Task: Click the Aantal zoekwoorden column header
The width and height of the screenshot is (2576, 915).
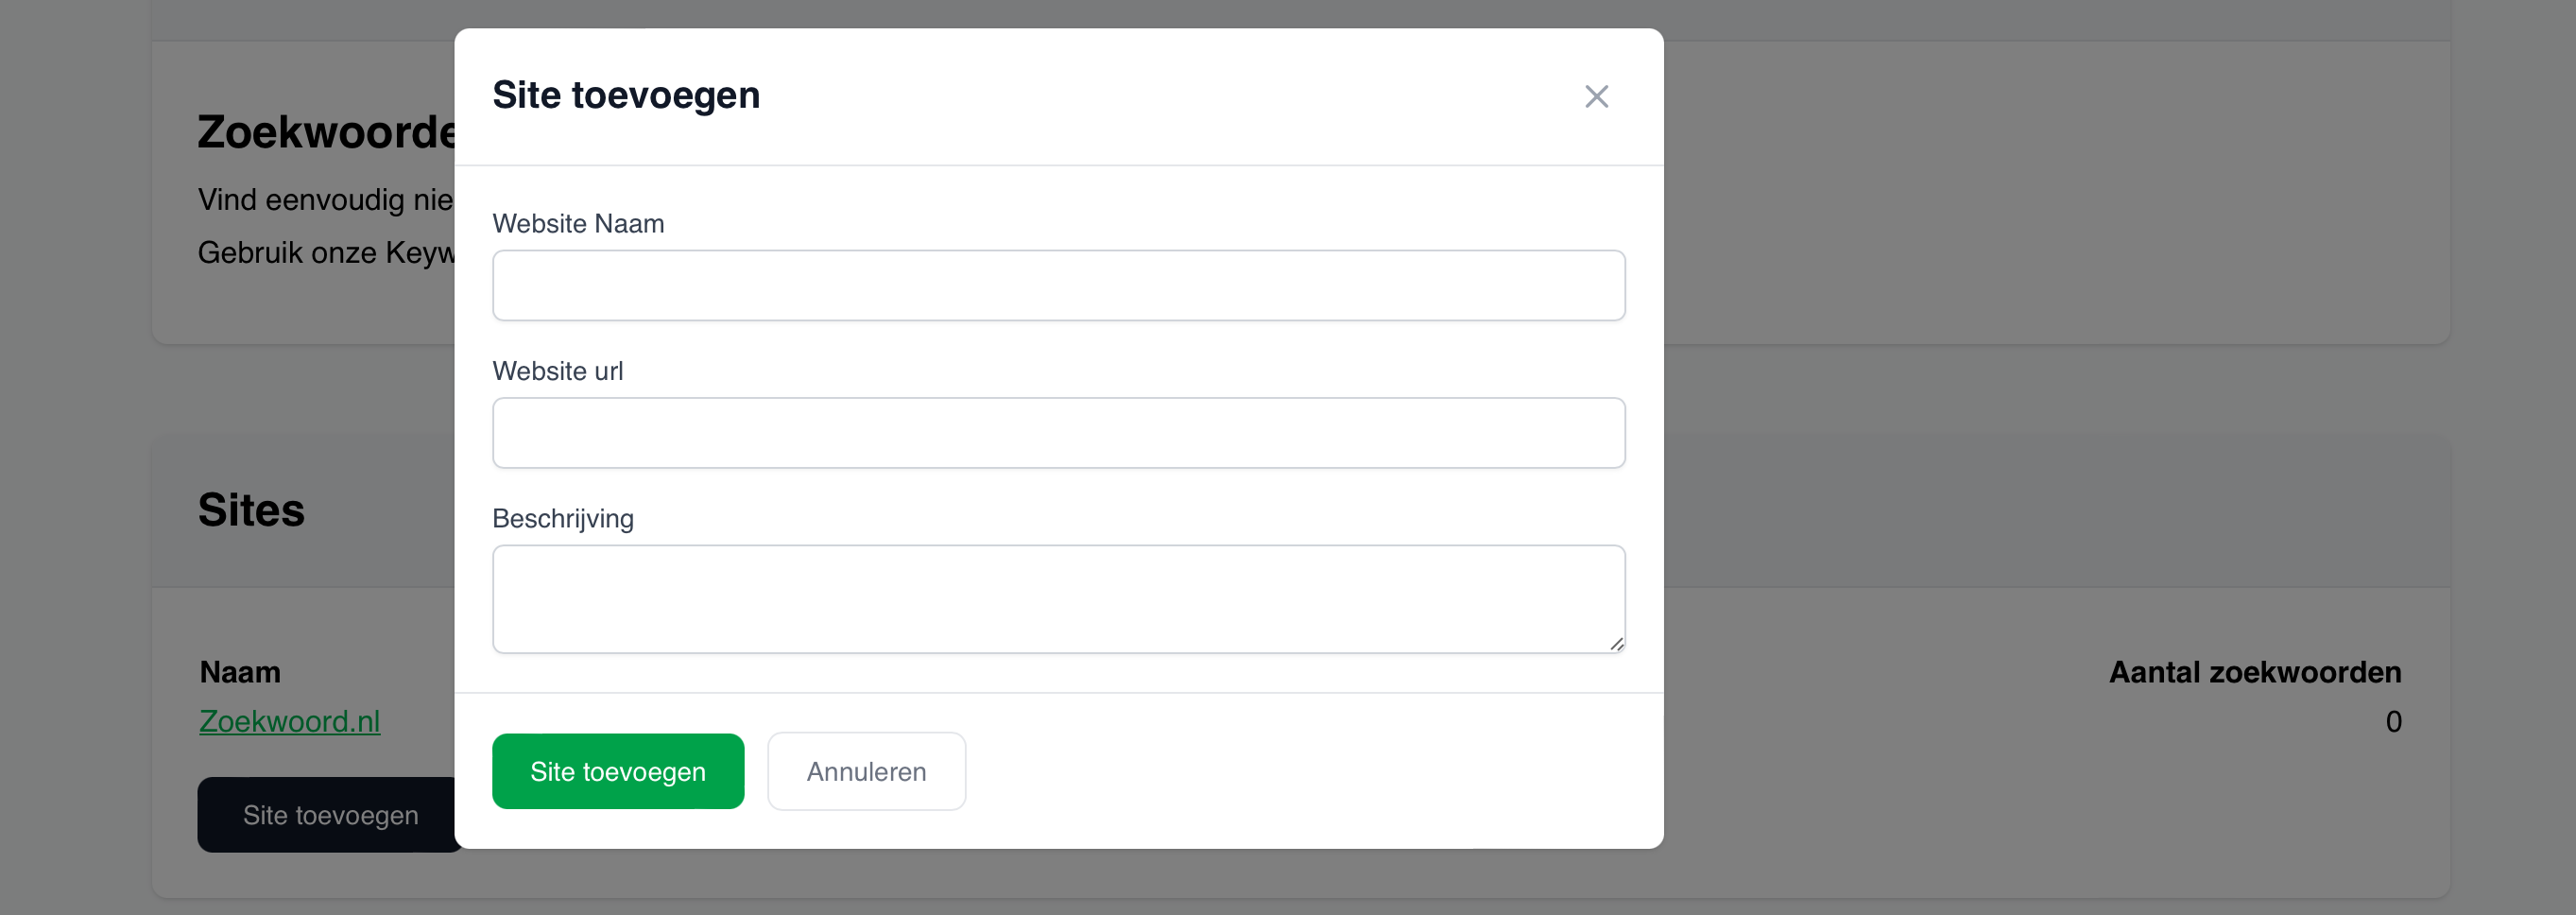Action: [x=2254, y=672]
